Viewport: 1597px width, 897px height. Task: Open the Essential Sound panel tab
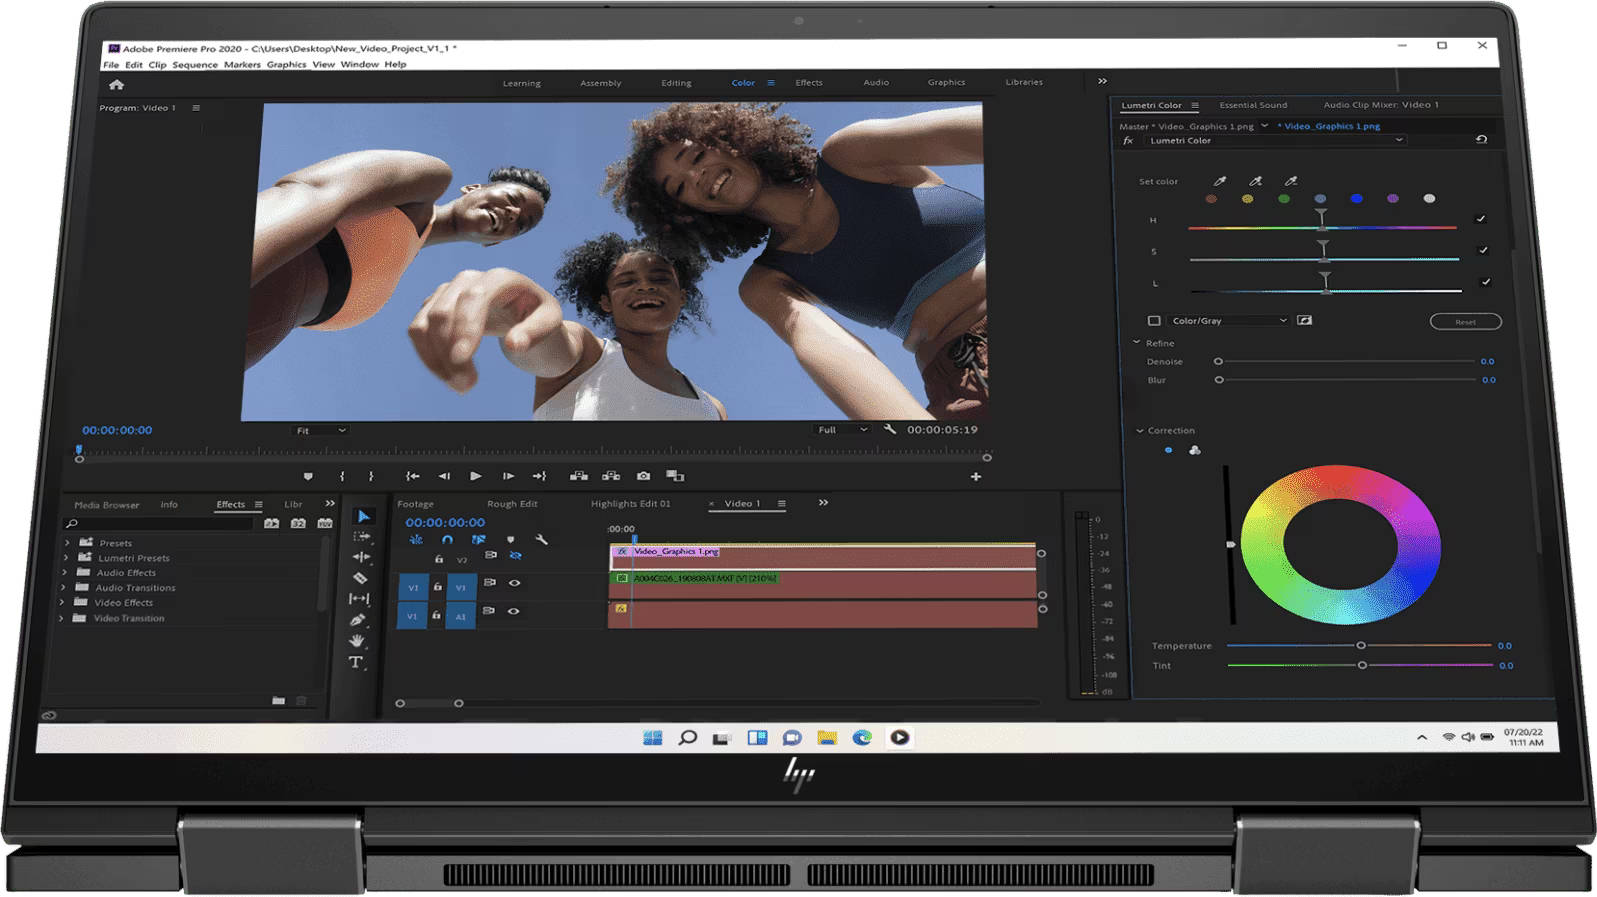pos(1253,105)
